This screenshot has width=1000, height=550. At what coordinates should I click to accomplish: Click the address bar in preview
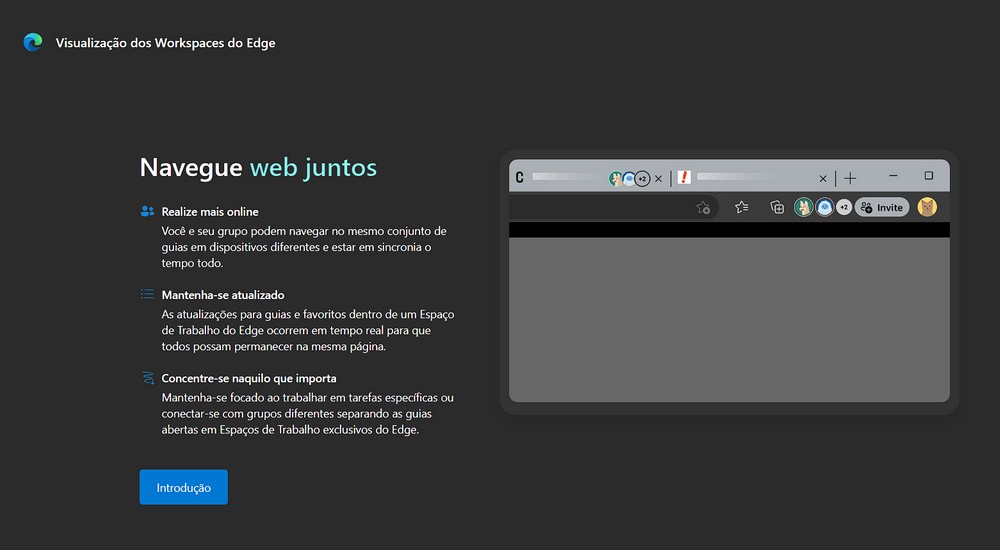600,207
